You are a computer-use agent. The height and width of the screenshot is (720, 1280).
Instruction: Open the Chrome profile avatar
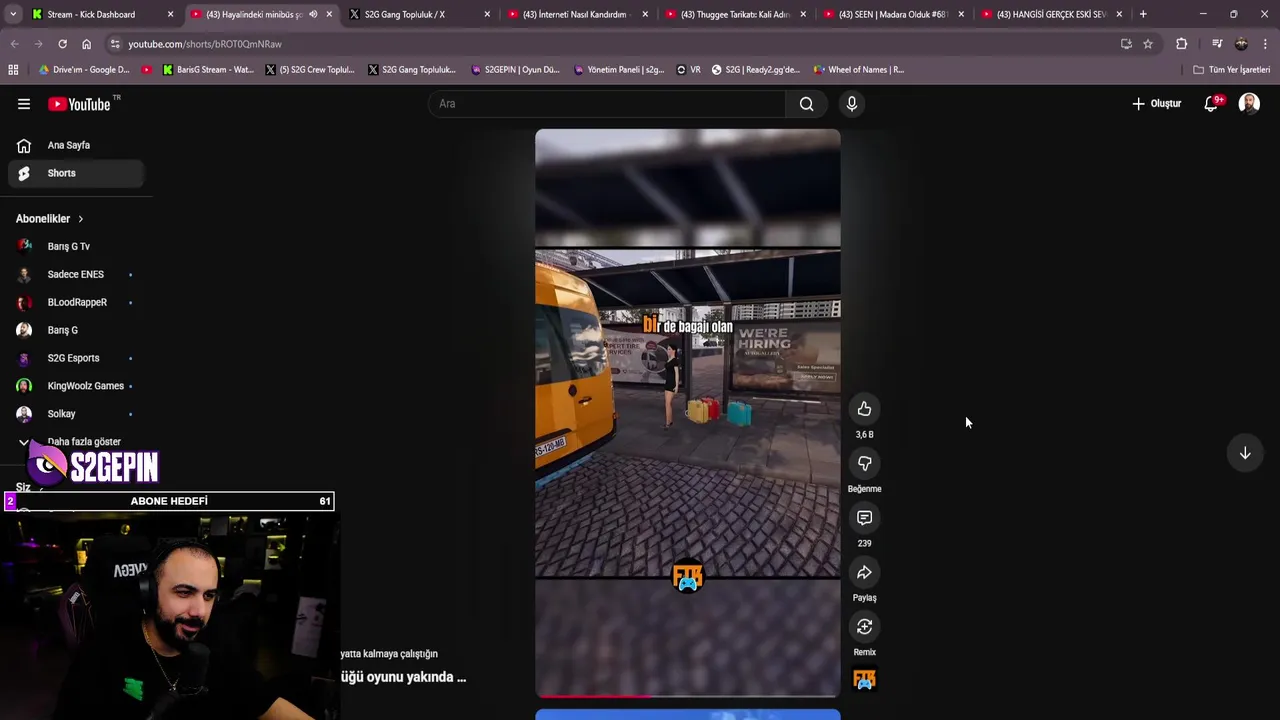point(1241,44)
